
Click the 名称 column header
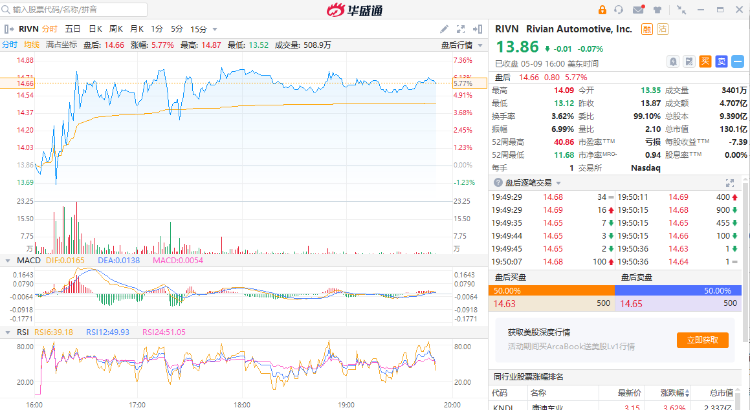click(x=538, y=393)
